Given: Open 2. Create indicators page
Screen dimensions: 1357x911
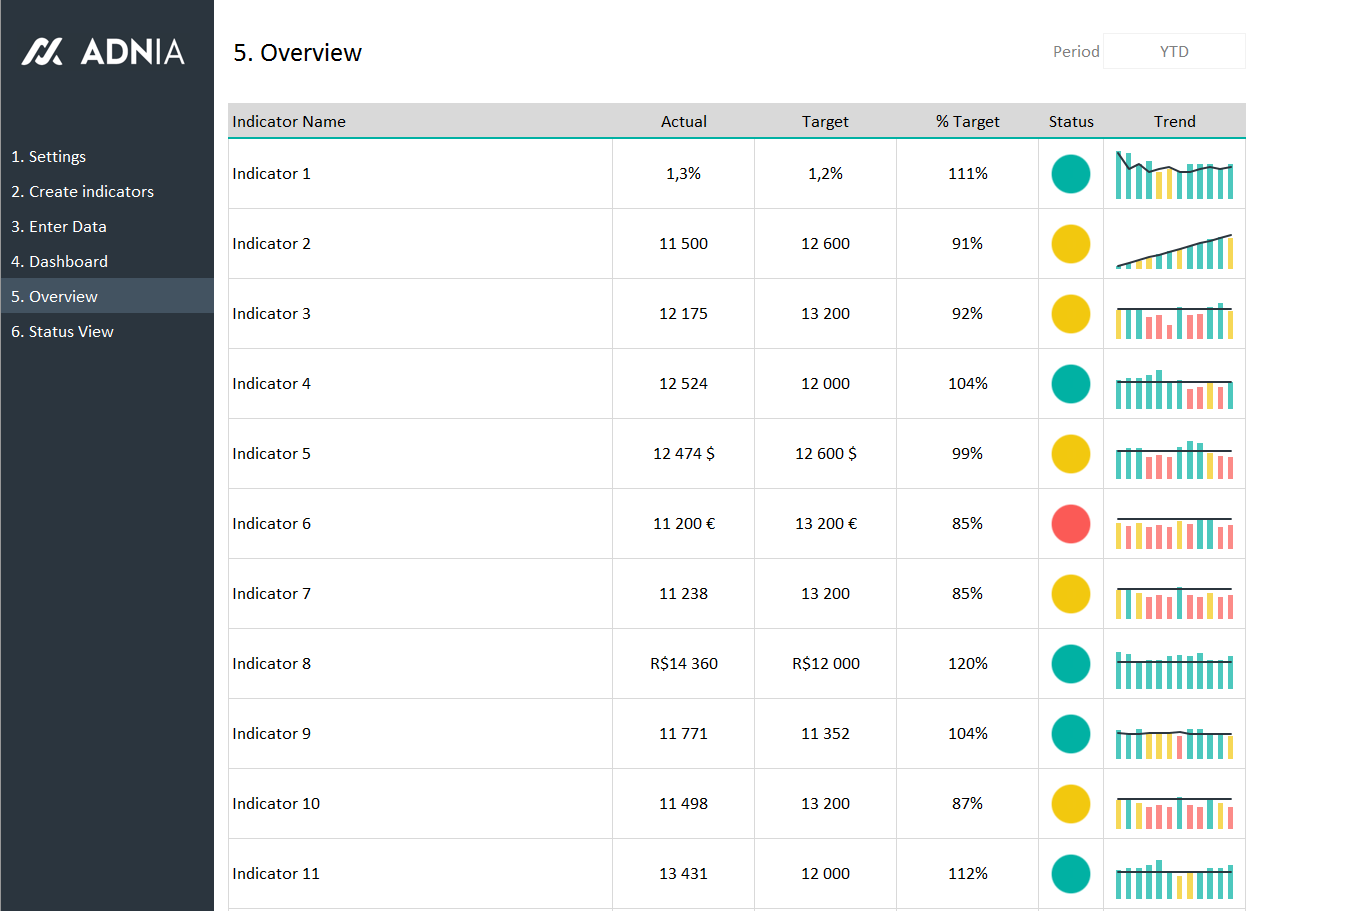Looking at the screenshot, I should (83, 192).
